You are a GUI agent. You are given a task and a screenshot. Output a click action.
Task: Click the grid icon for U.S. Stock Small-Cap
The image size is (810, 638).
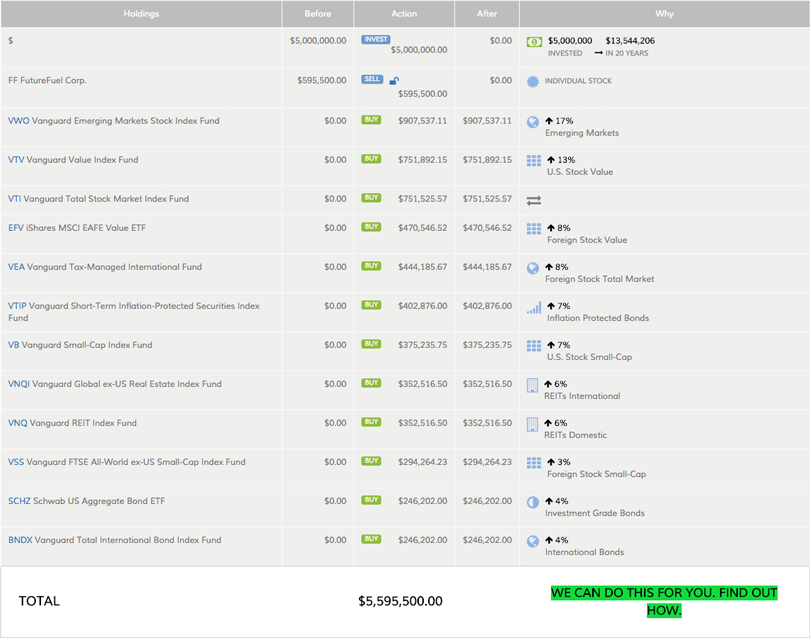click(x=534, y=346)
